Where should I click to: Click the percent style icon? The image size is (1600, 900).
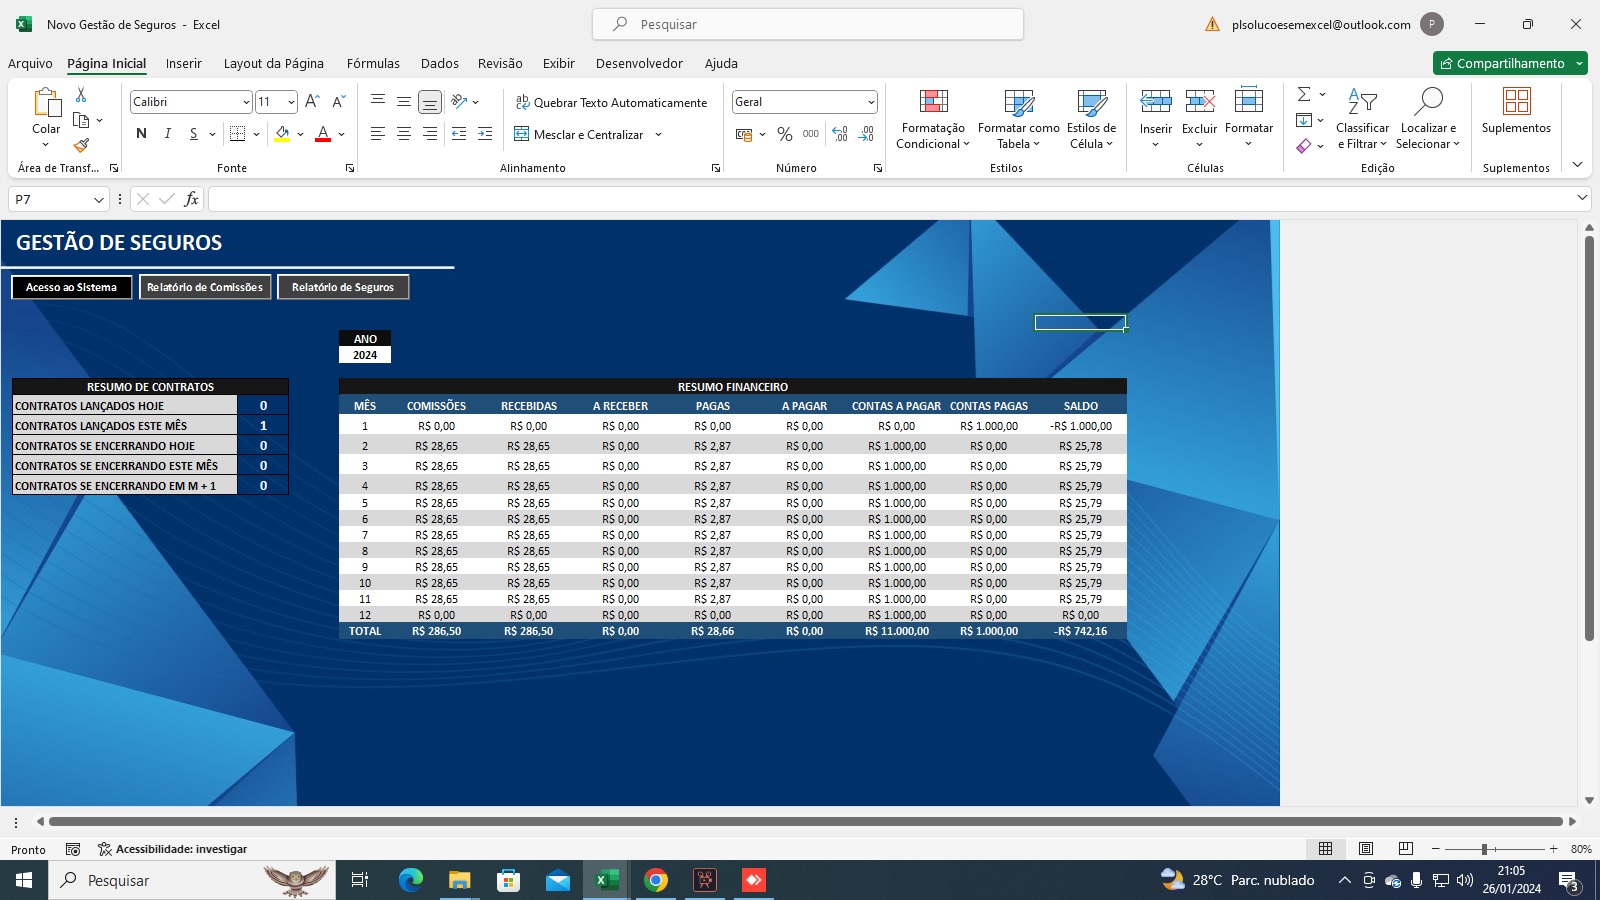785,134
